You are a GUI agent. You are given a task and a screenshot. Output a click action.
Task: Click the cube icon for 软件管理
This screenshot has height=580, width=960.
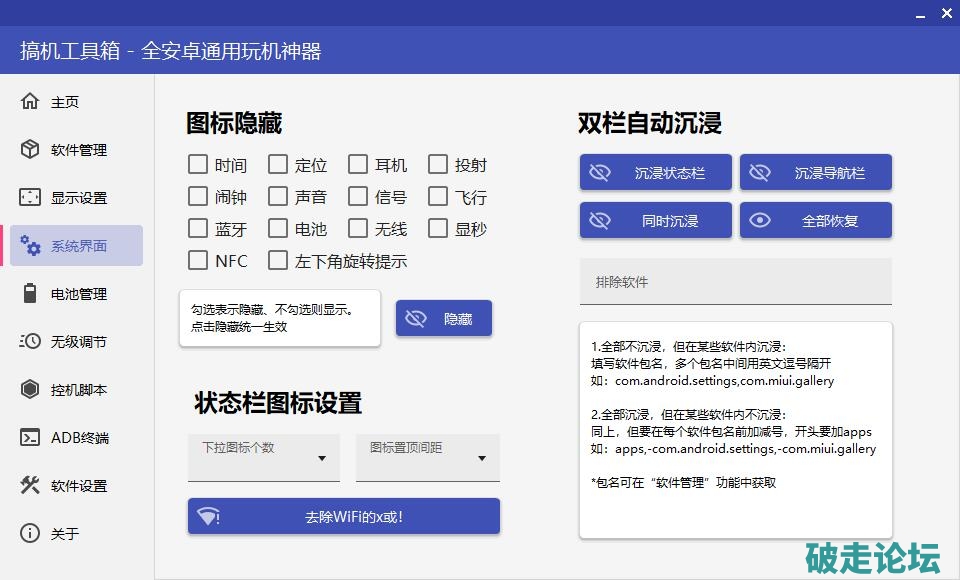(30, 149)
